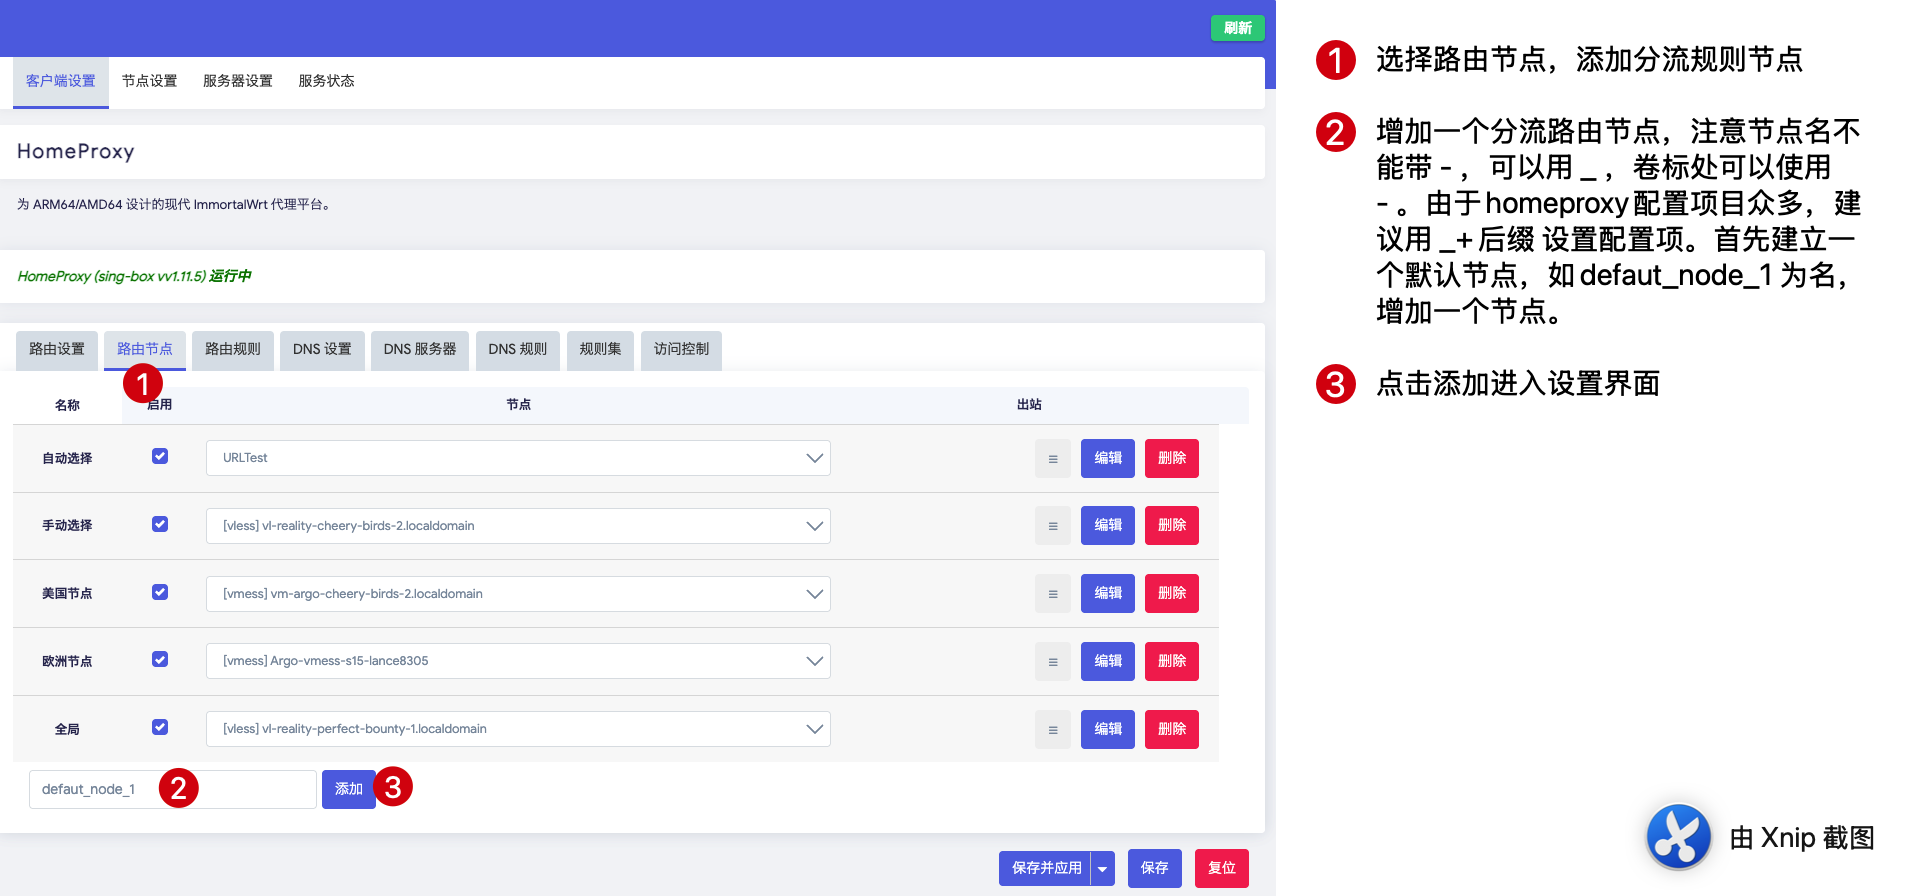Switch to 路由规则 tab
Image resolution: width=1916 pixels, height=896 pixels.
[233, 349]
